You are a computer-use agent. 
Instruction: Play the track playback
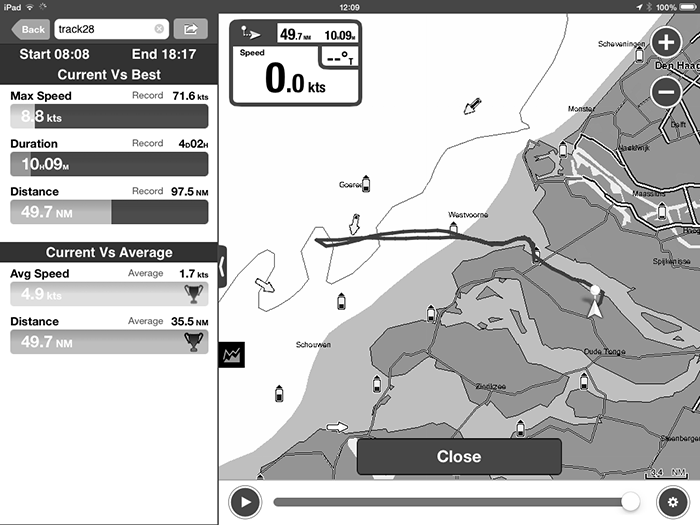[x=244, y=501]
